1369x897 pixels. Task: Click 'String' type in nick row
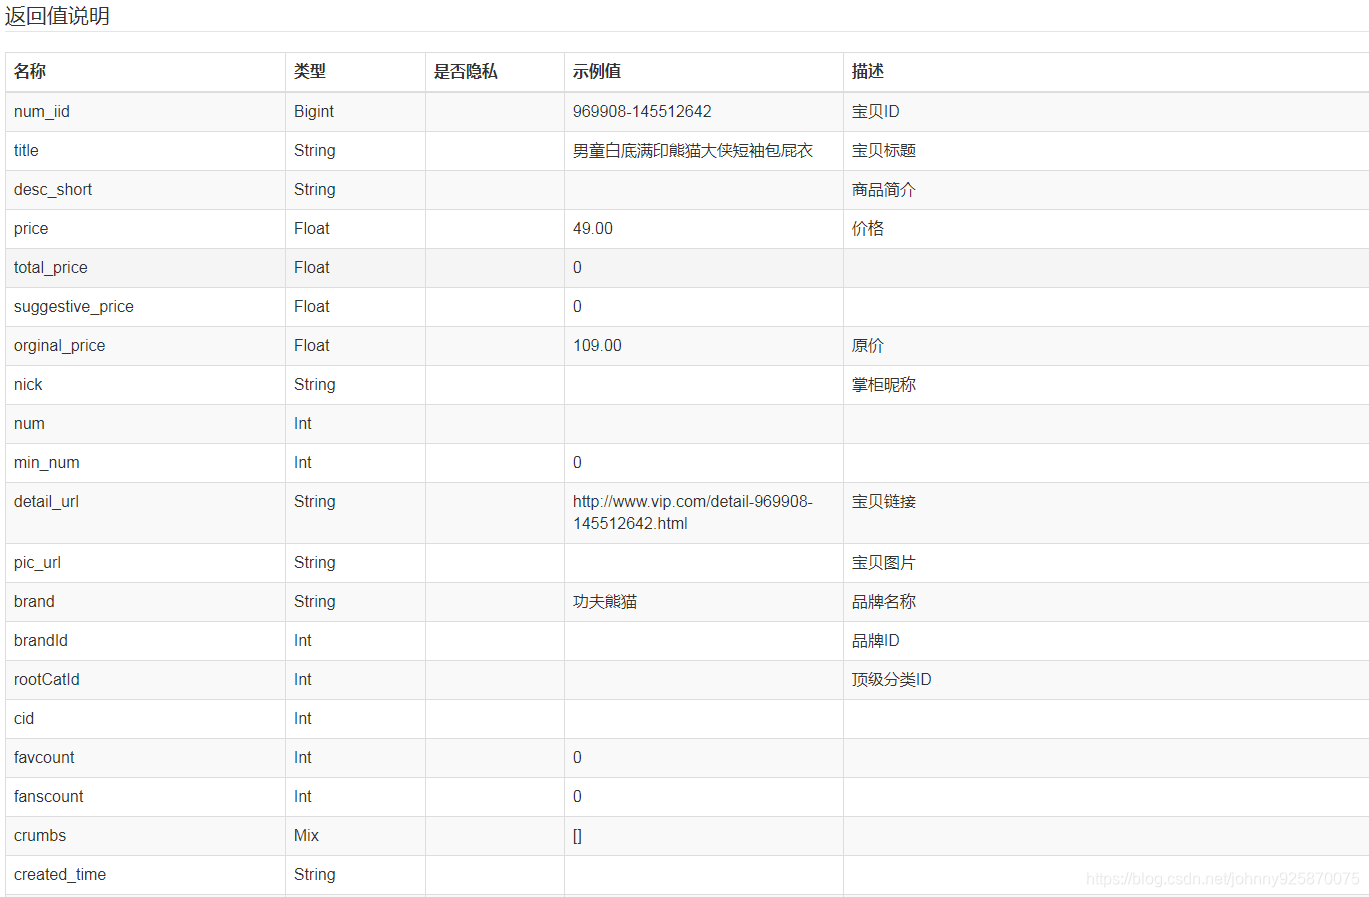[x=315, y=384]
